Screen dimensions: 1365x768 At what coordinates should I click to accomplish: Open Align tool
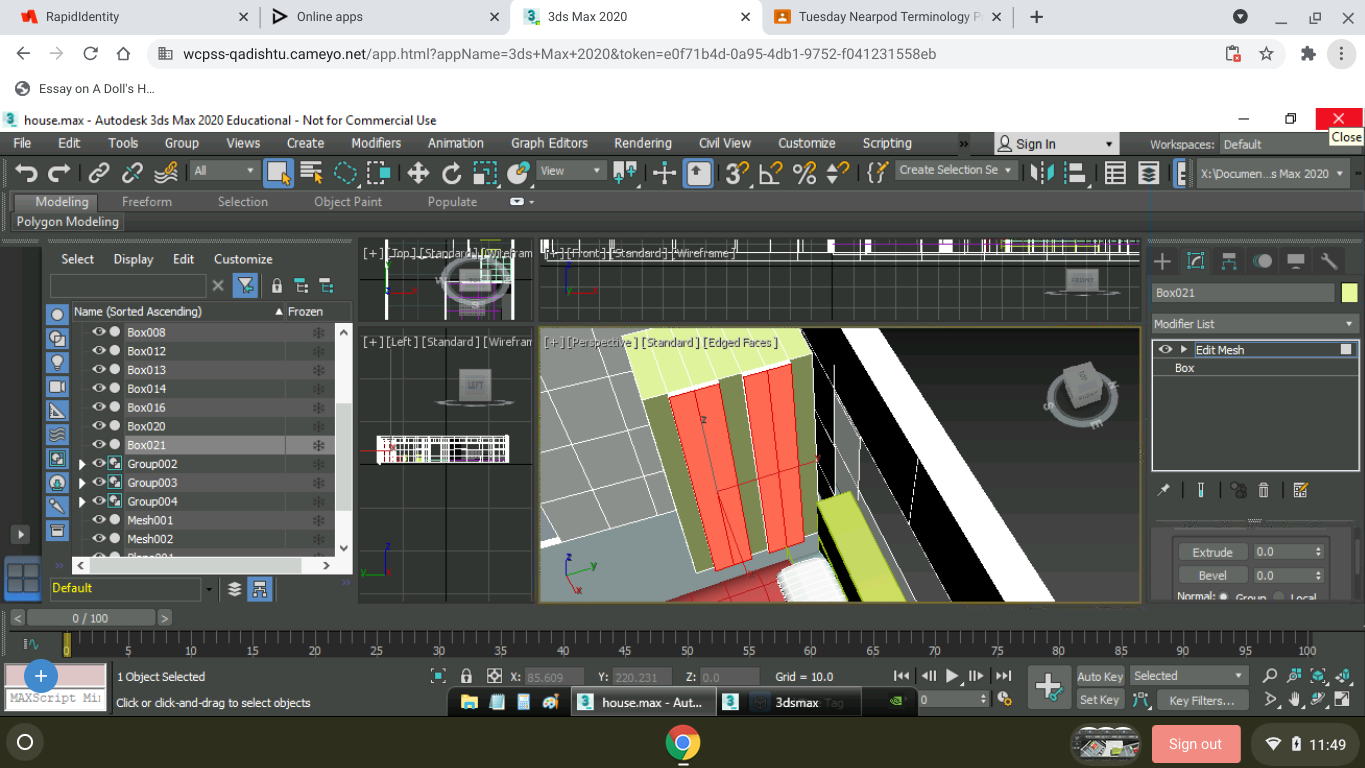(x=1075, y=173)
